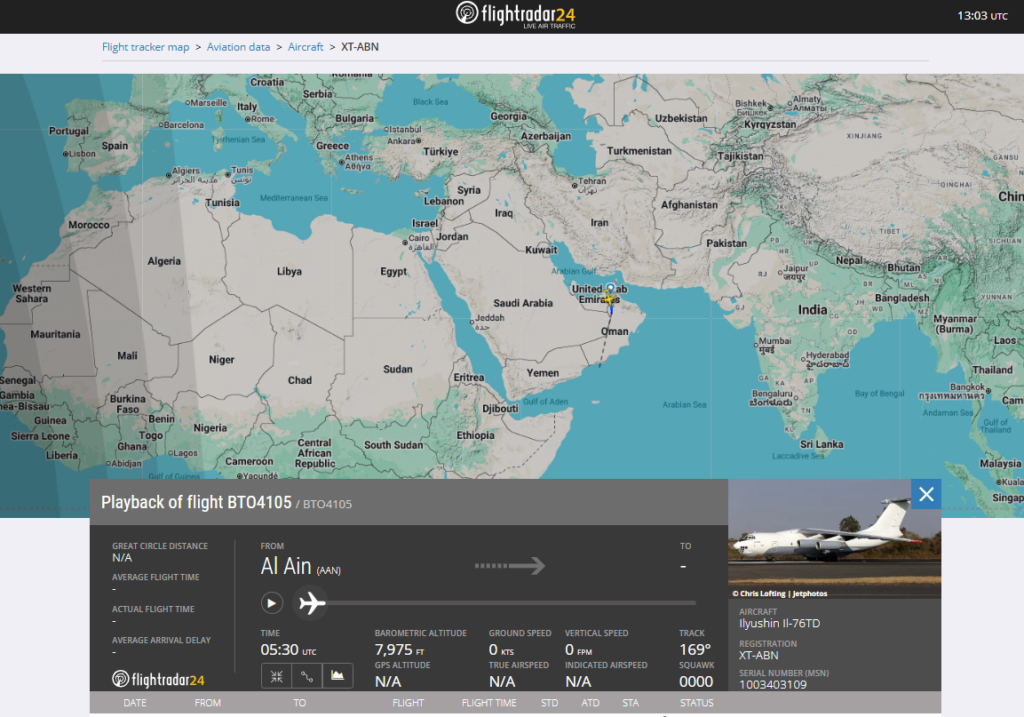Click track value 169°
1024x717 pixels.
click(x=695, y=650)
